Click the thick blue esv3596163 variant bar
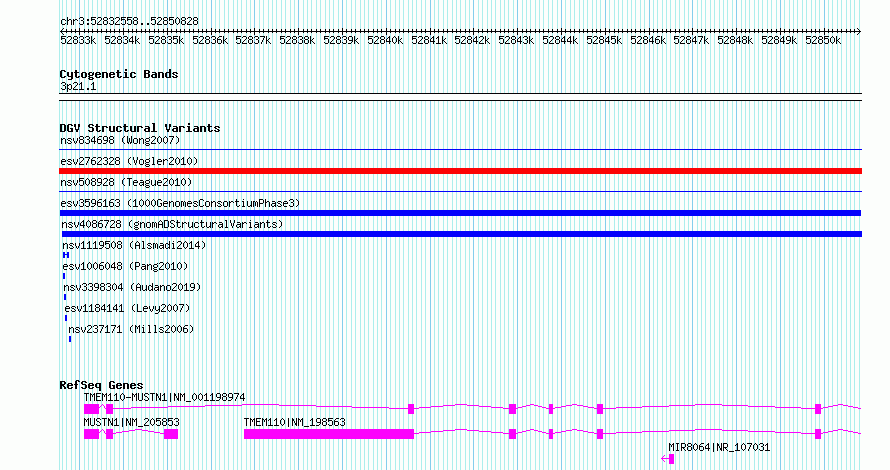This screenshot has width=890, height=470. 460,213
